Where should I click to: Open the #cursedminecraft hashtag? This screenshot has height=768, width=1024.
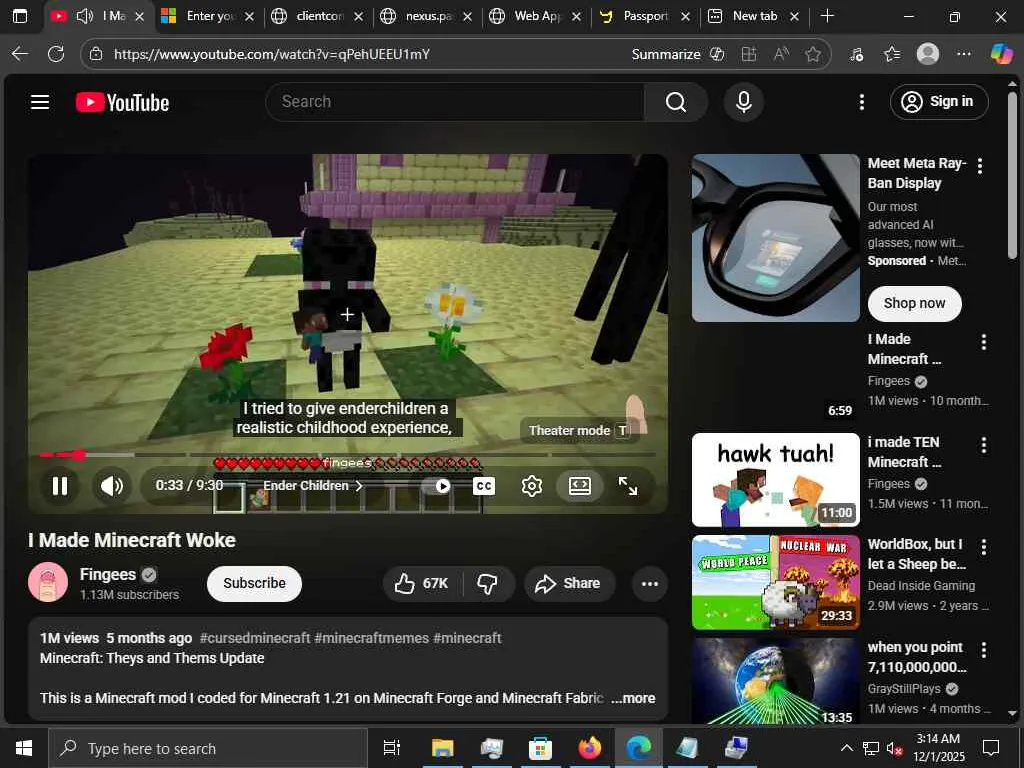click(255, 638)
